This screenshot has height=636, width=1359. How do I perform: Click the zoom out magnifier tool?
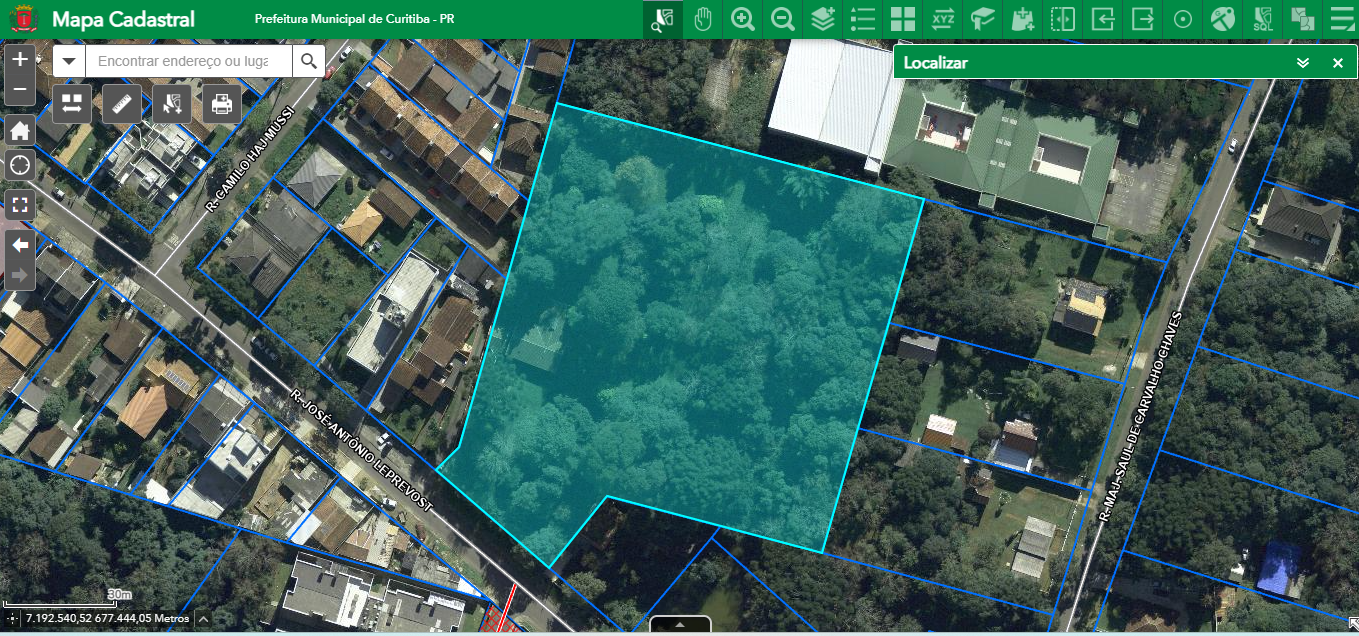point(783,19)
